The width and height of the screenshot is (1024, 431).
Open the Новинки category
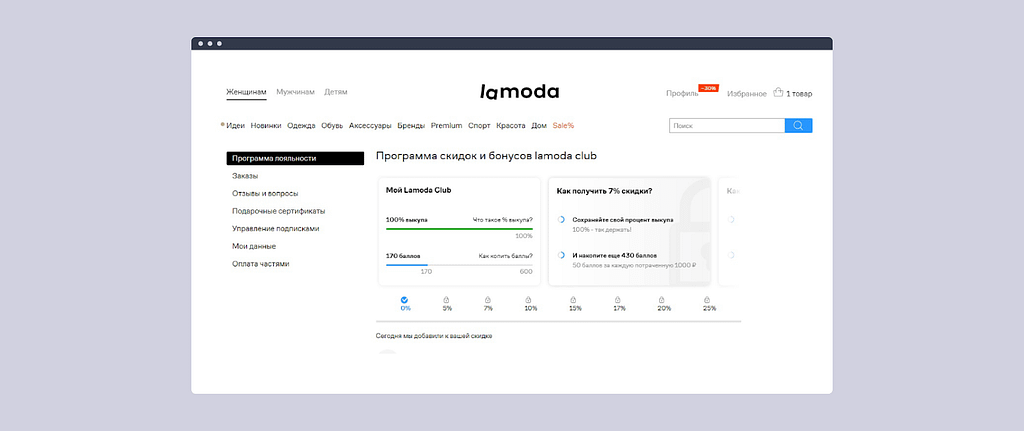[x=266, y=125]
